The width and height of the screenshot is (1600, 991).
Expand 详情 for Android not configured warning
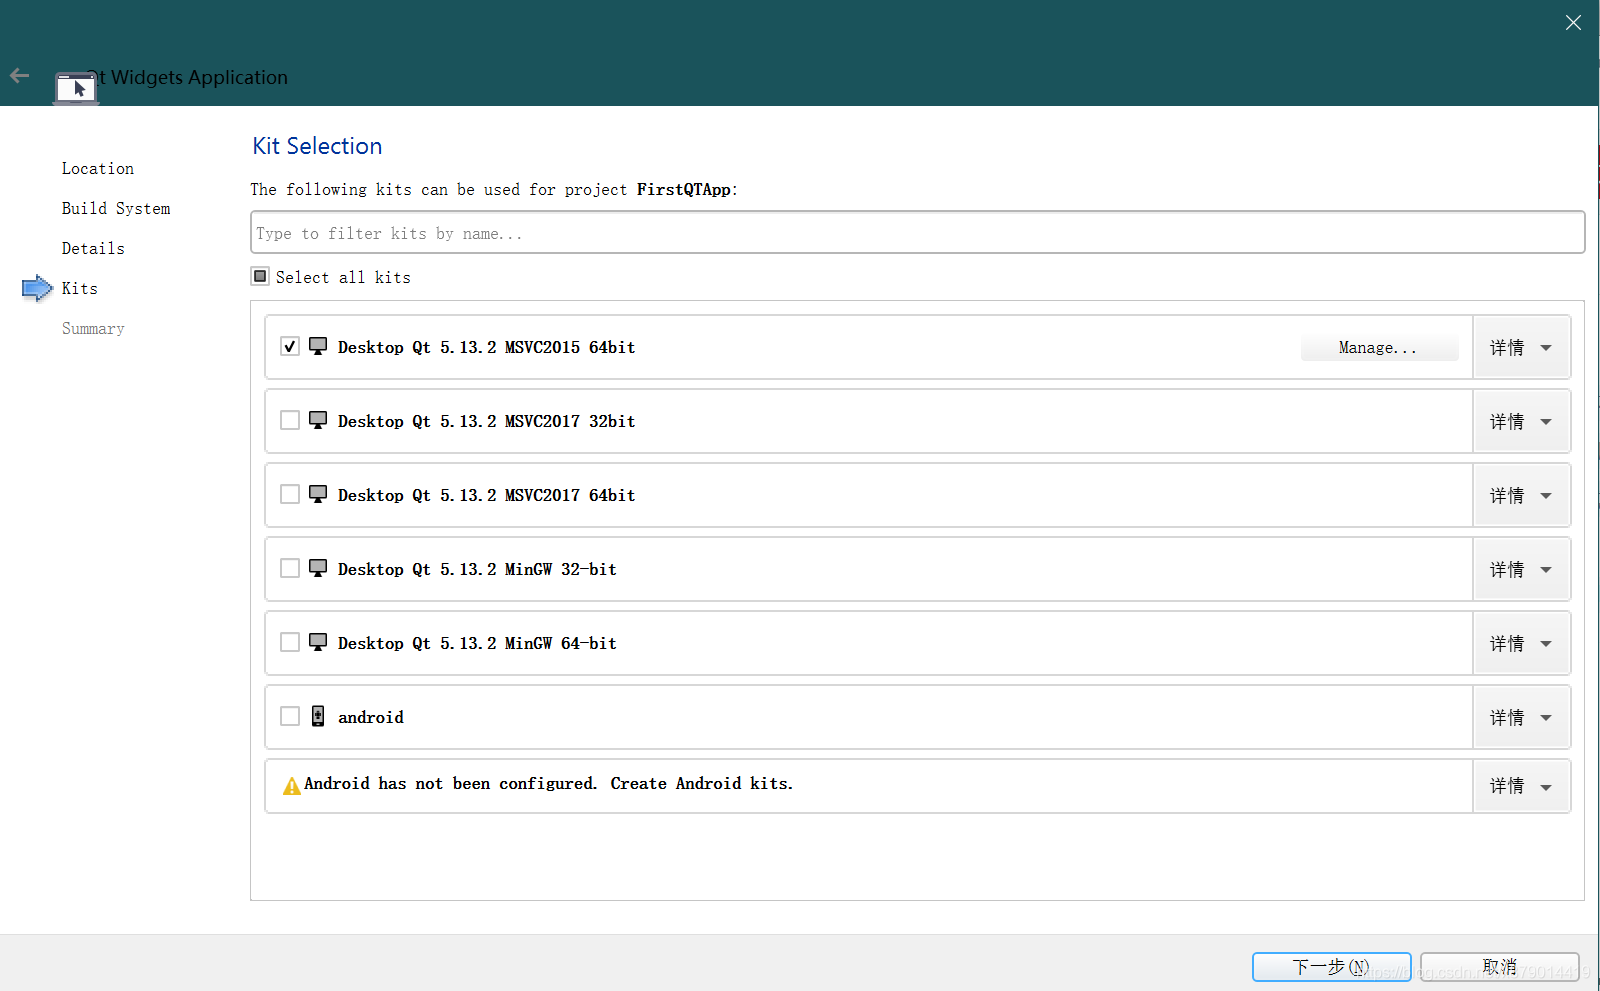click(1521, 786)
